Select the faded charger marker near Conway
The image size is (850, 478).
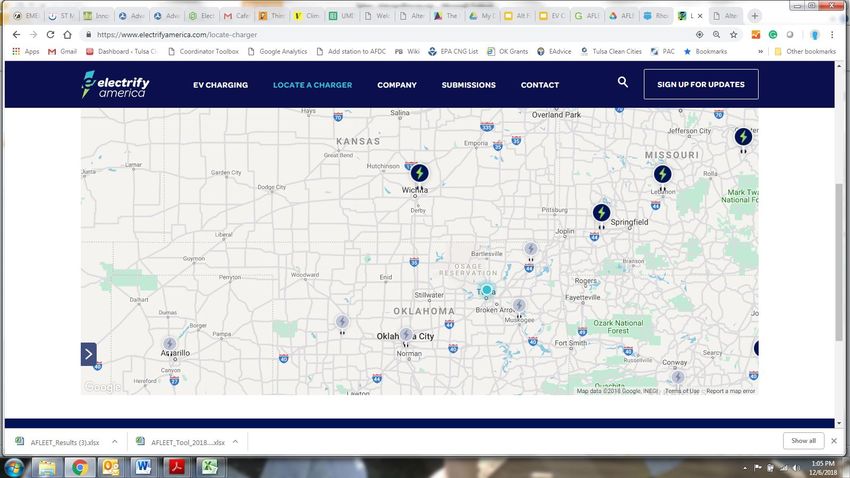(678, 377)
